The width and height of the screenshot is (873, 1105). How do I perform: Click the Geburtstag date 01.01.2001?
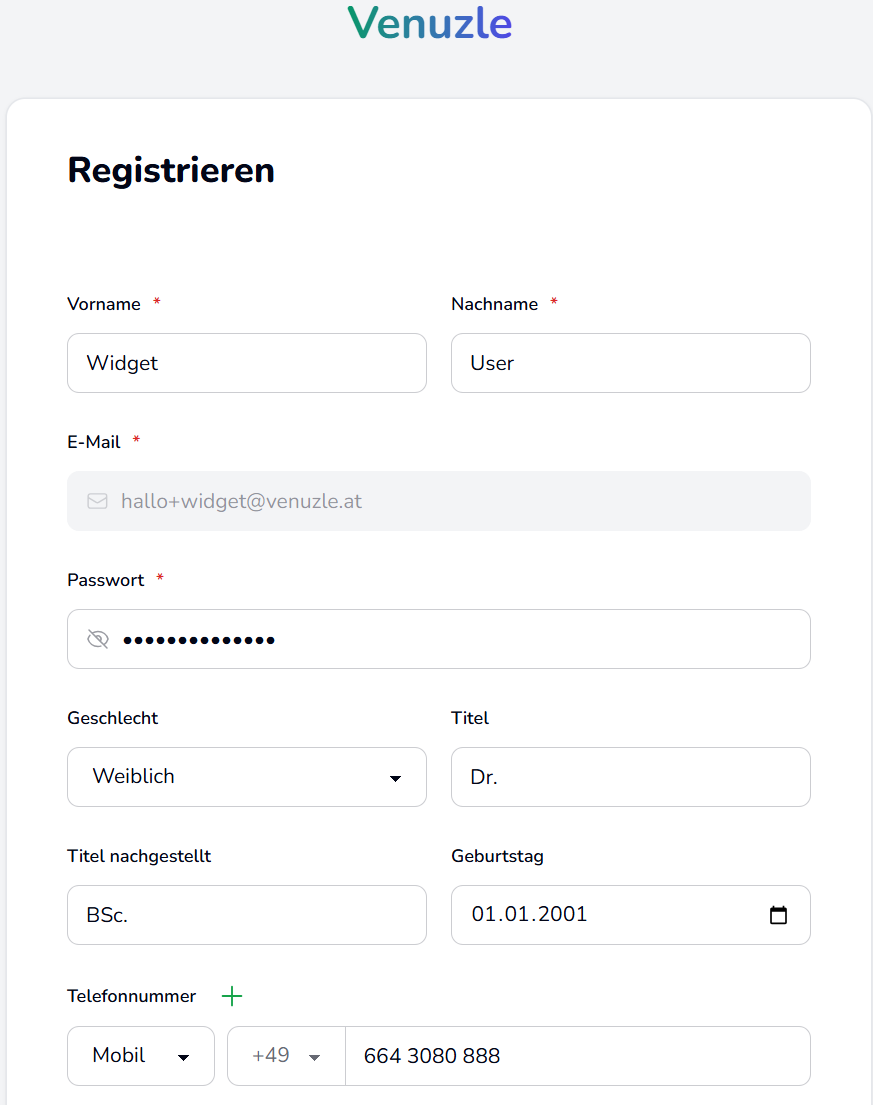click(530, 915)
